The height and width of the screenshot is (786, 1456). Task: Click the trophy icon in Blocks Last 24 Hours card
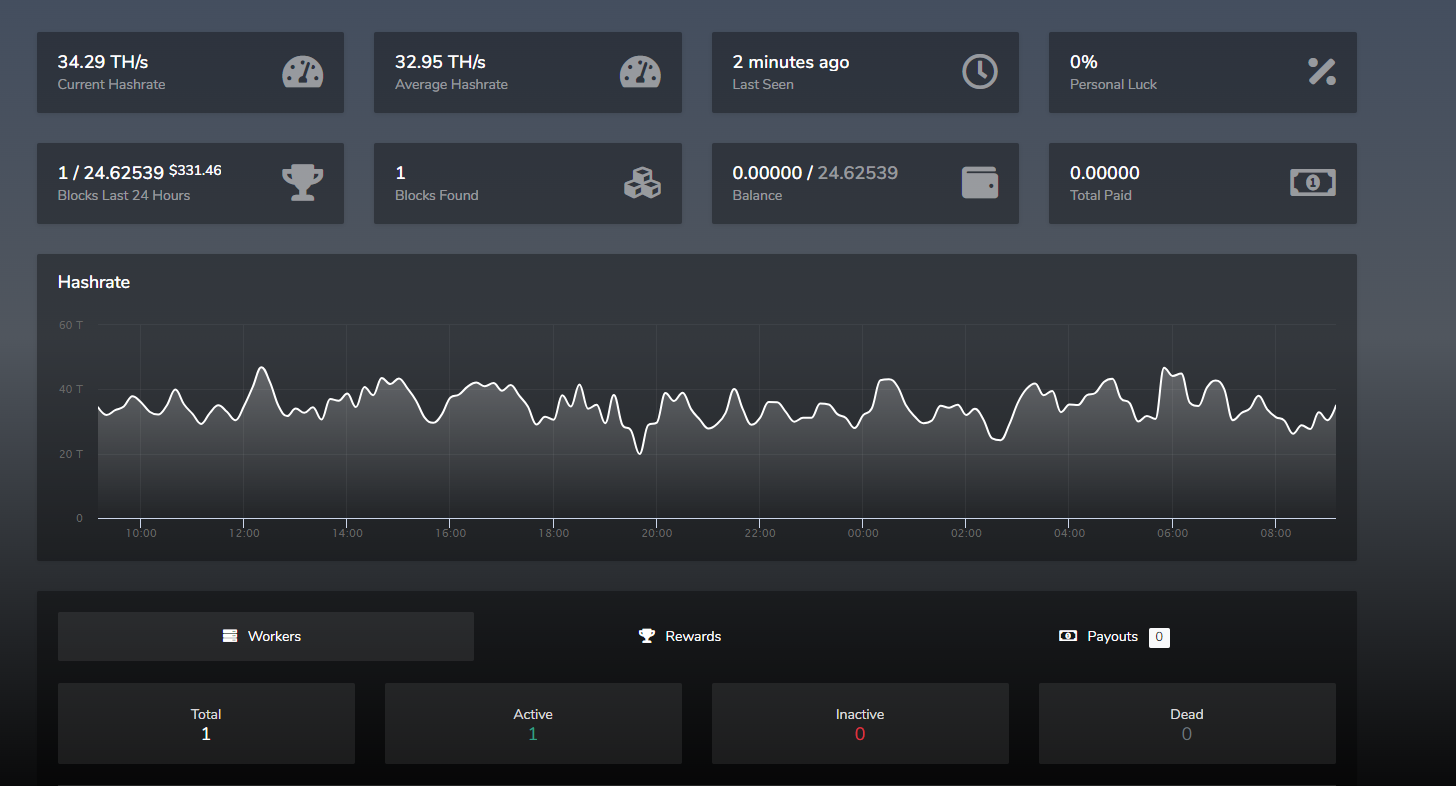pos(303,183)
